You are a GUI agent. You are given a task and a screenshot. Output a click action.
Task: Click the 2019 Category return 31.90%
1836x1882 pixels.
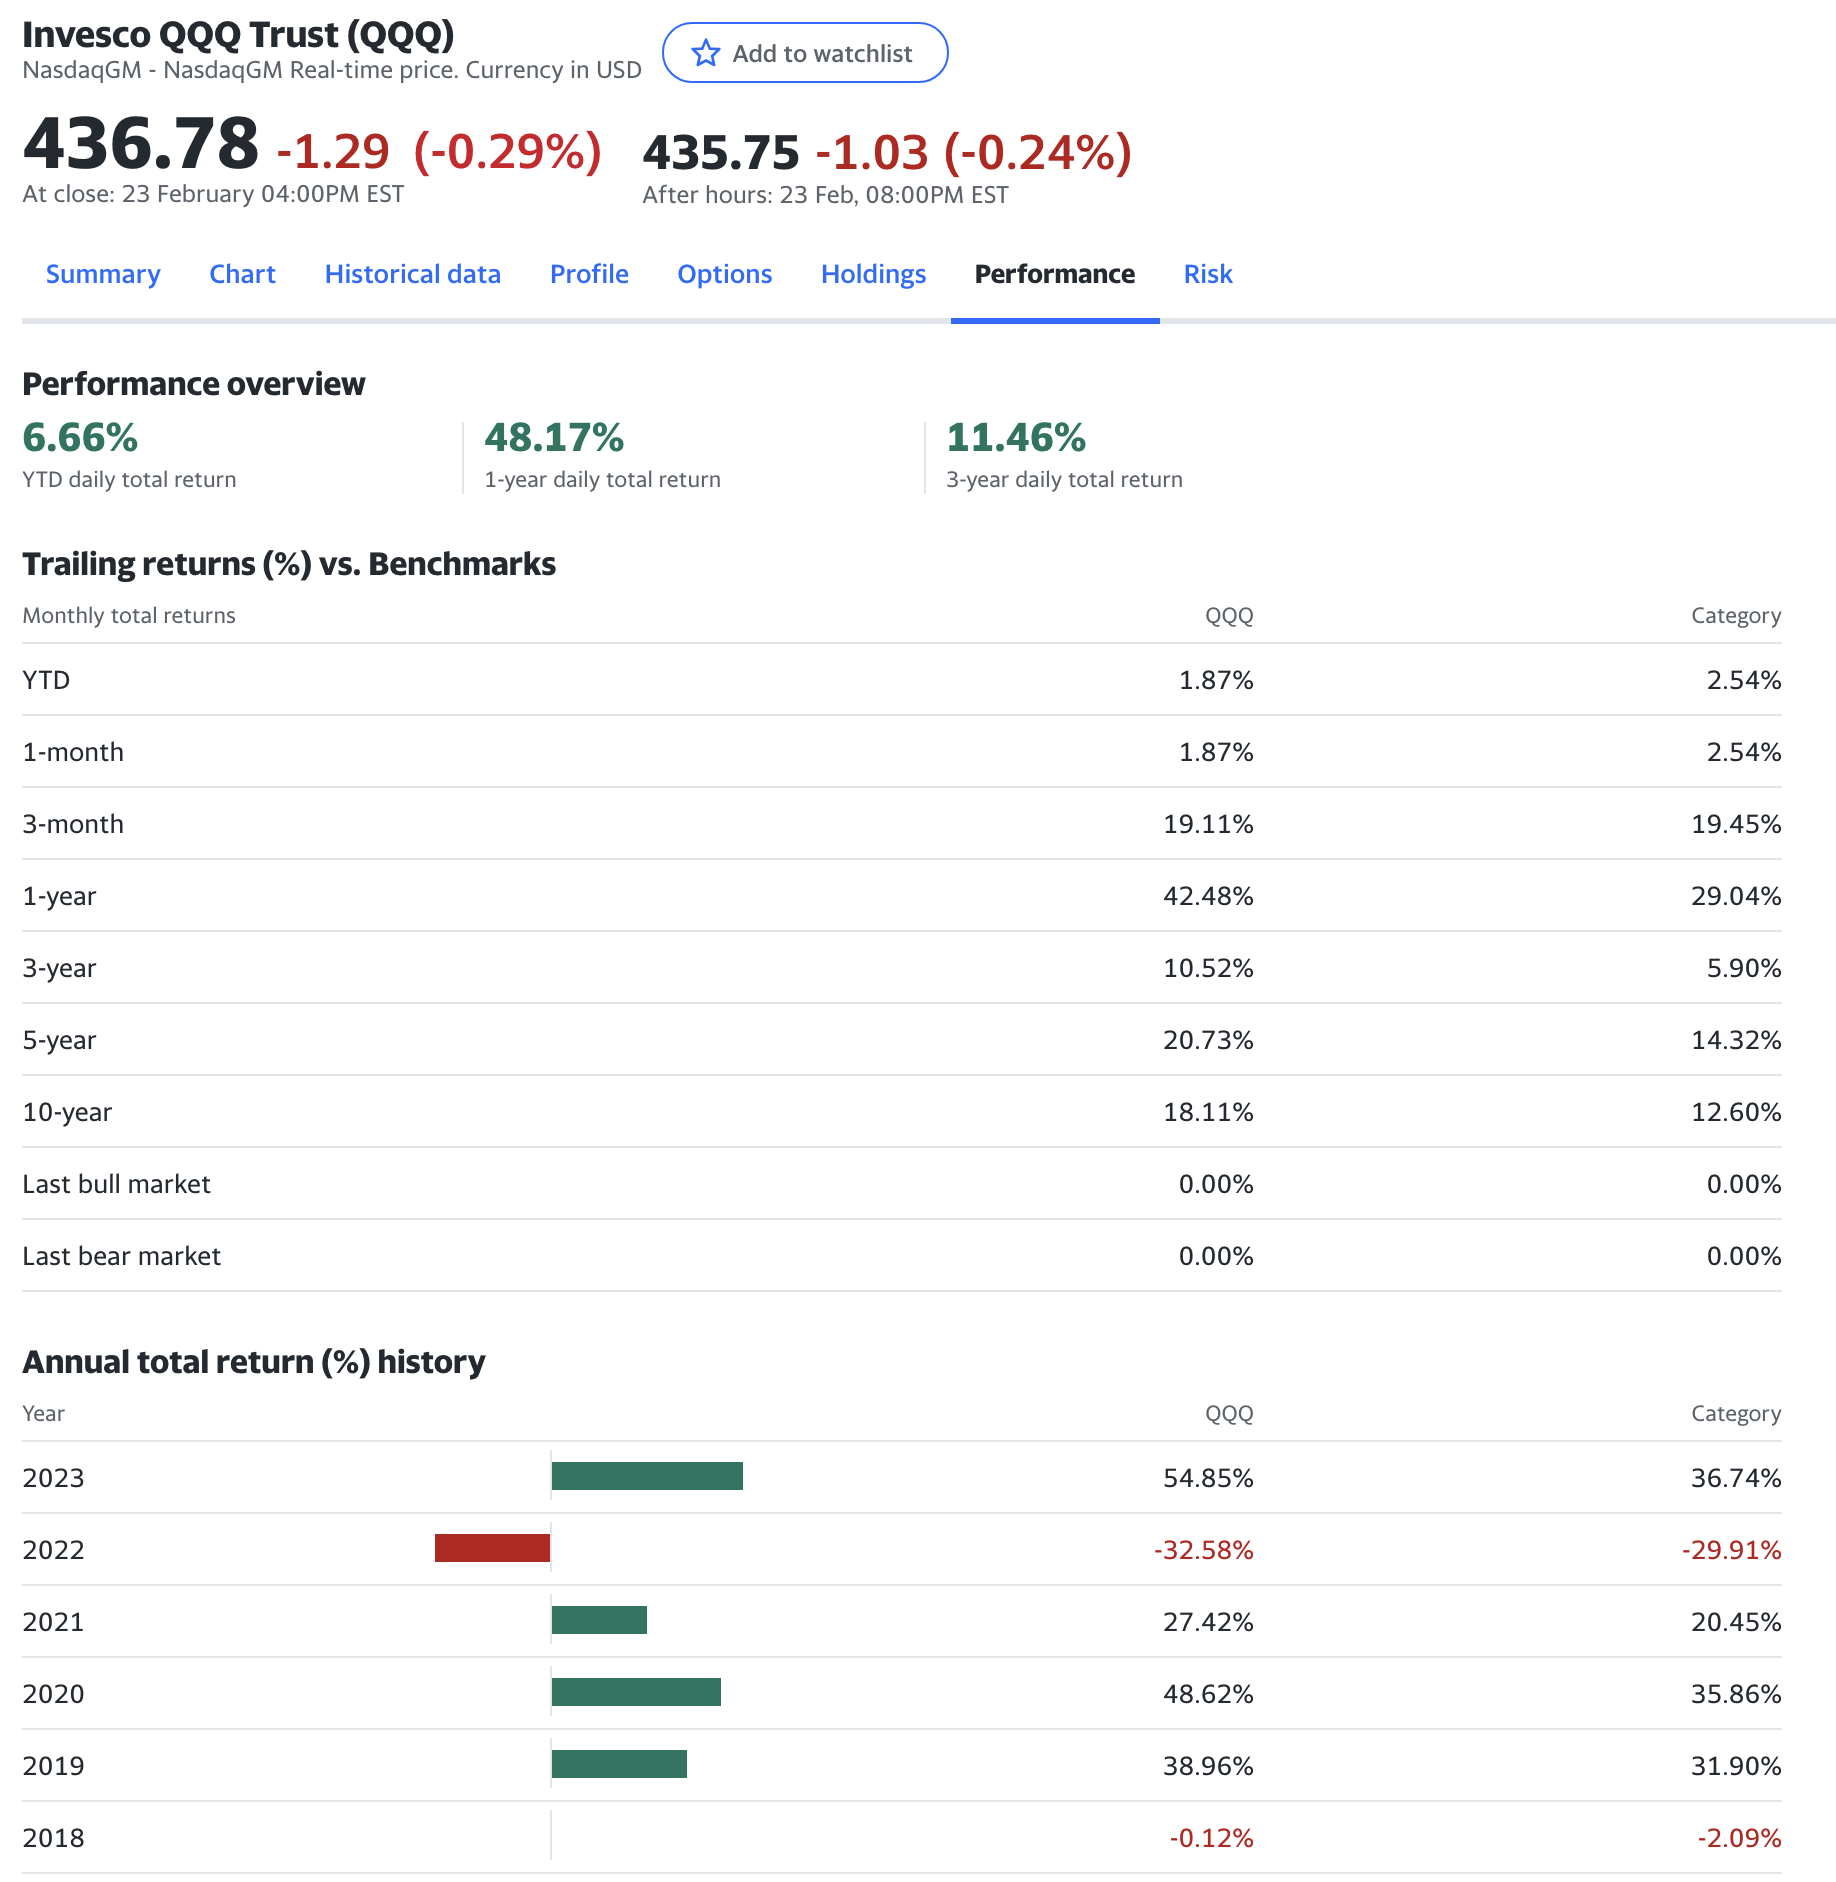(x=1736, y=1766)
